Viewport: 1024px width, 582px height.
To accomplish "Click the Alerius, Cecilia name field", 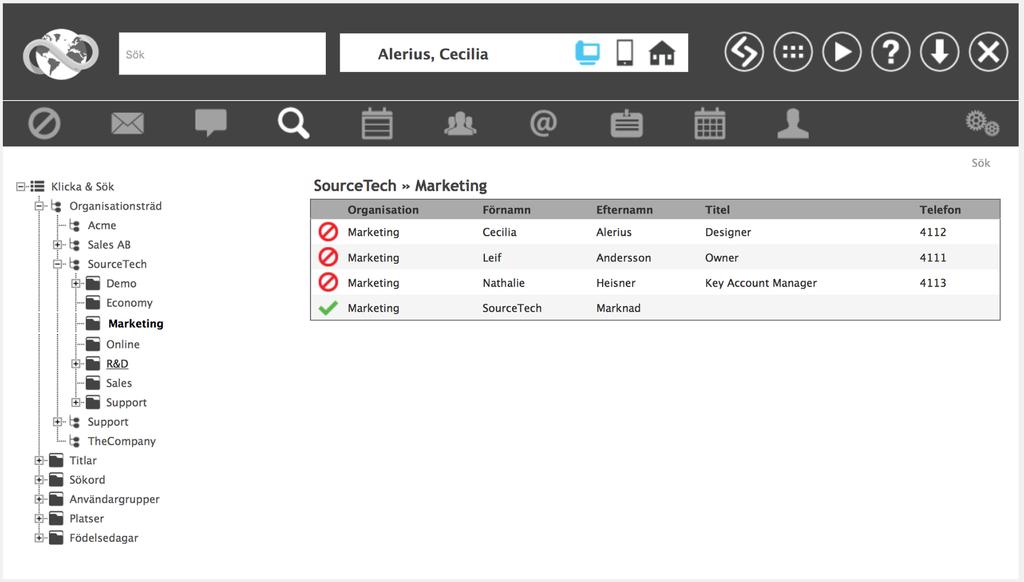I will tap(433, 54).
